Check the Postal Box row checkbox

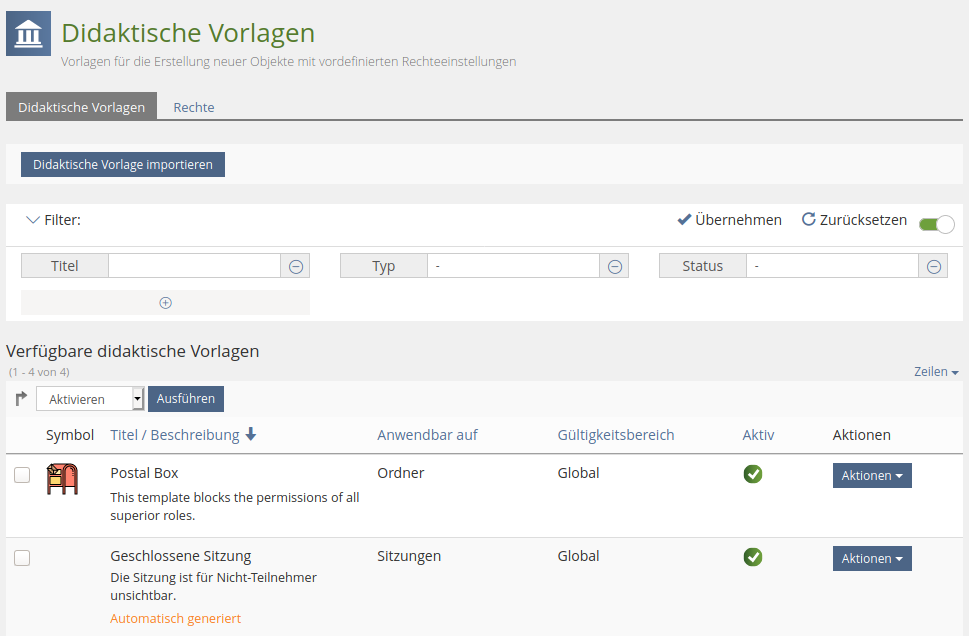[22, 476]
